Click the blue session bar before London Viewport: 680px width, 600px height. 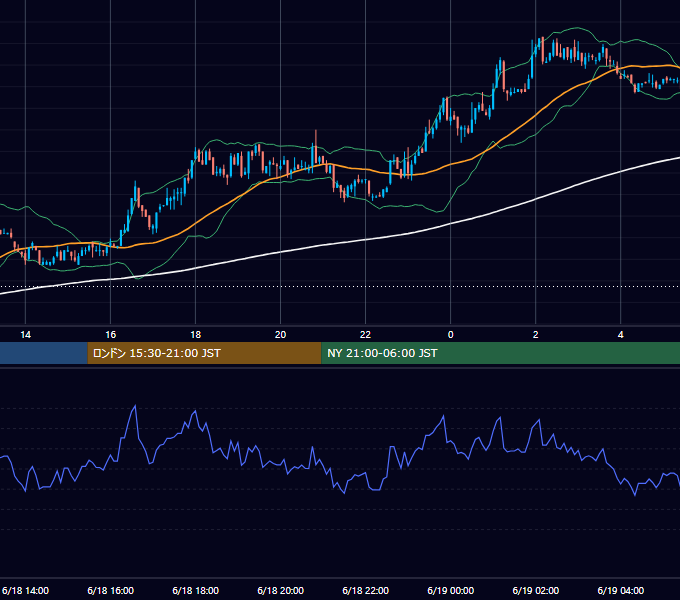tap(44, 353)
